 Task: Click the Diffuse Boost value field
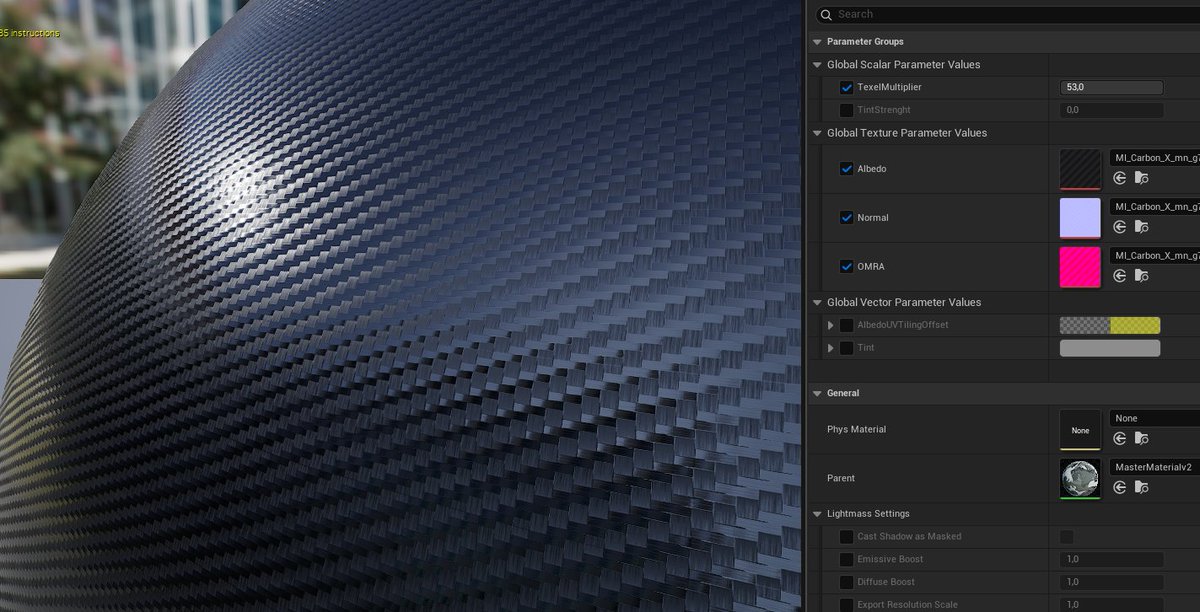click(1112, 582)
